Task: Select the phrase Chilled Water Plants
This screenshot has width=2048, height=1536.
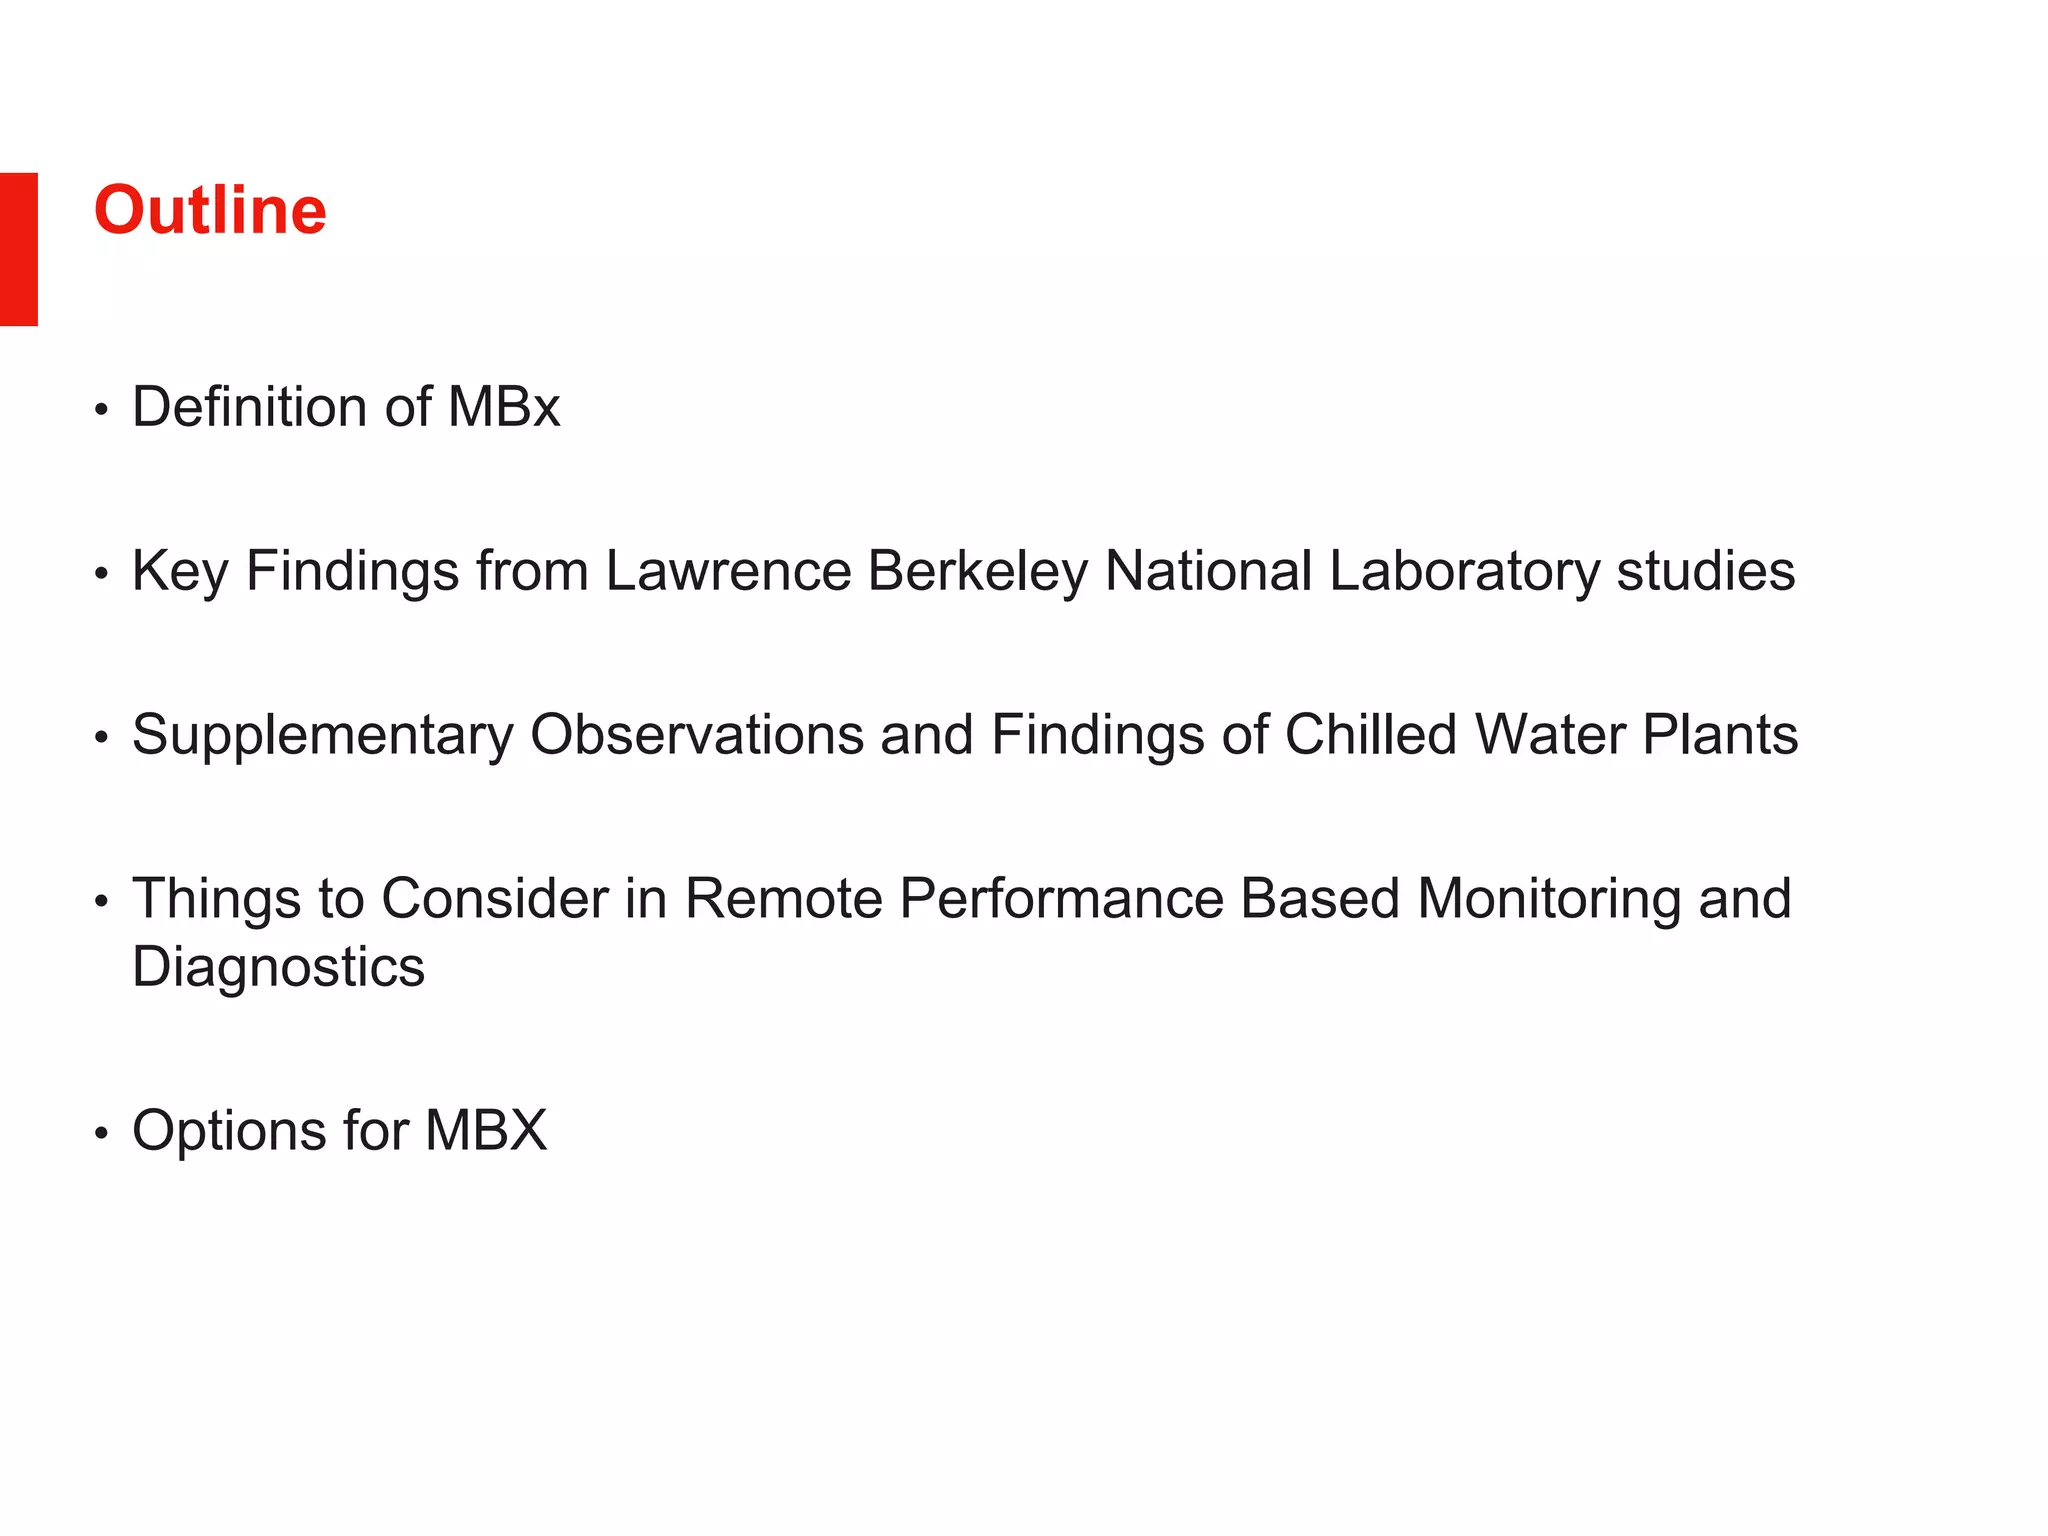Action: pyautogui.click(x=1541, y=735)
